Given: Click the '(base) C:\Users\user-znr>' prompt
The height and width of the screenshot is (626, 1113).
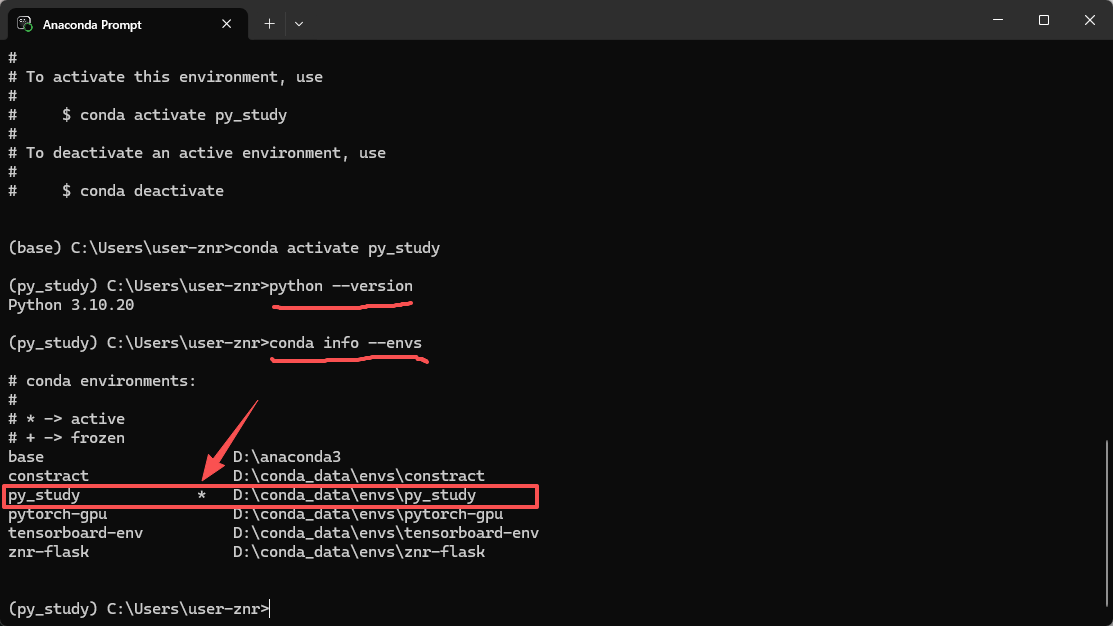Looking at the screenshot, I should coord(120,248).
